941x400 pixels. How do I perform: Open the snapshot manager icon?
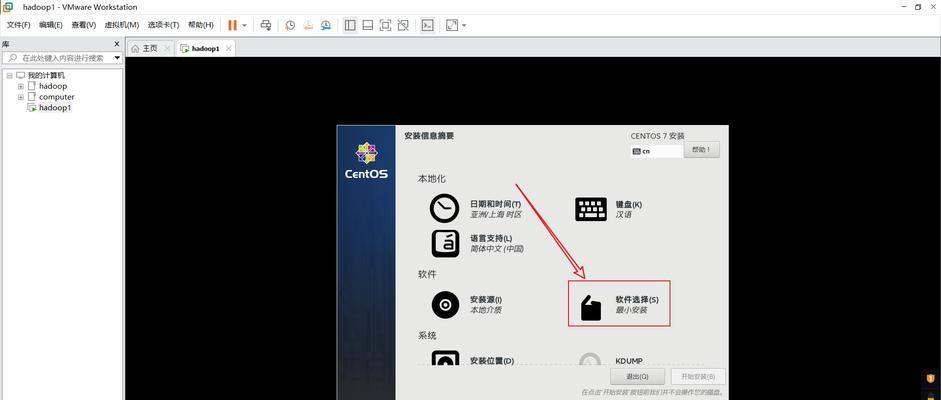325,25
